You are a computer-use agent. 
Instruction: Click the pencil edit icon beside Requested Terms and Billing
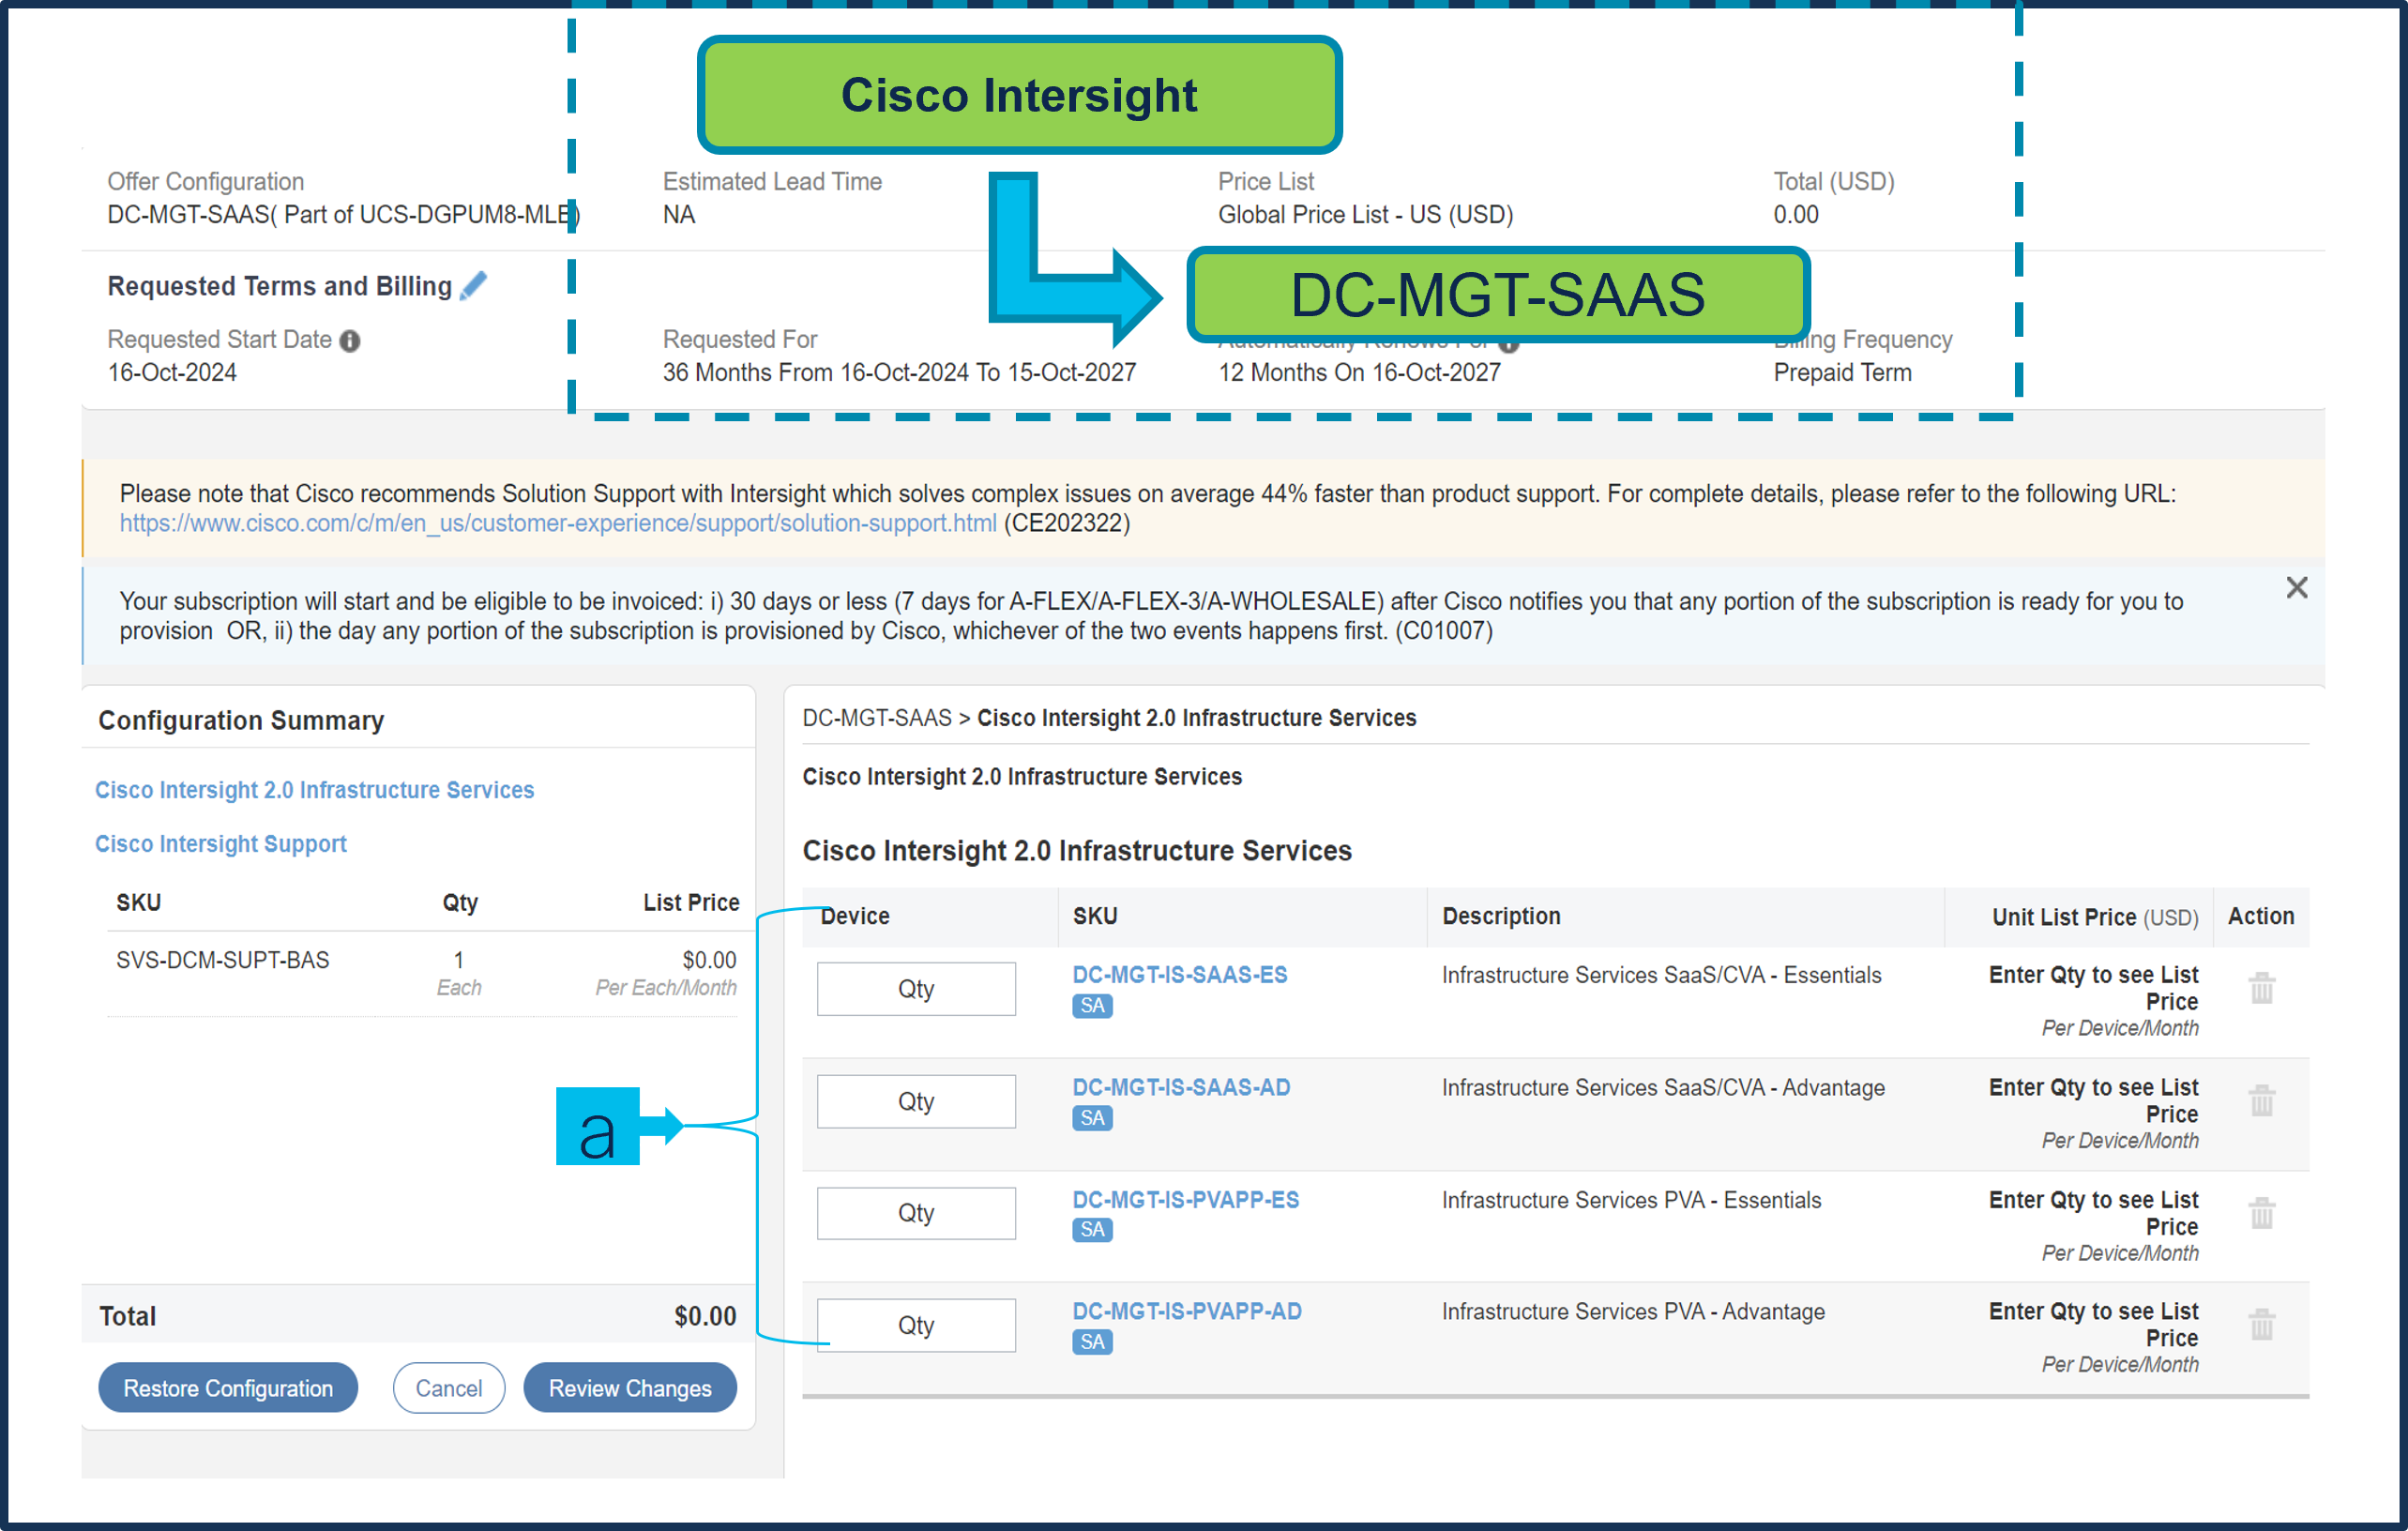click(x=473, y=286)
